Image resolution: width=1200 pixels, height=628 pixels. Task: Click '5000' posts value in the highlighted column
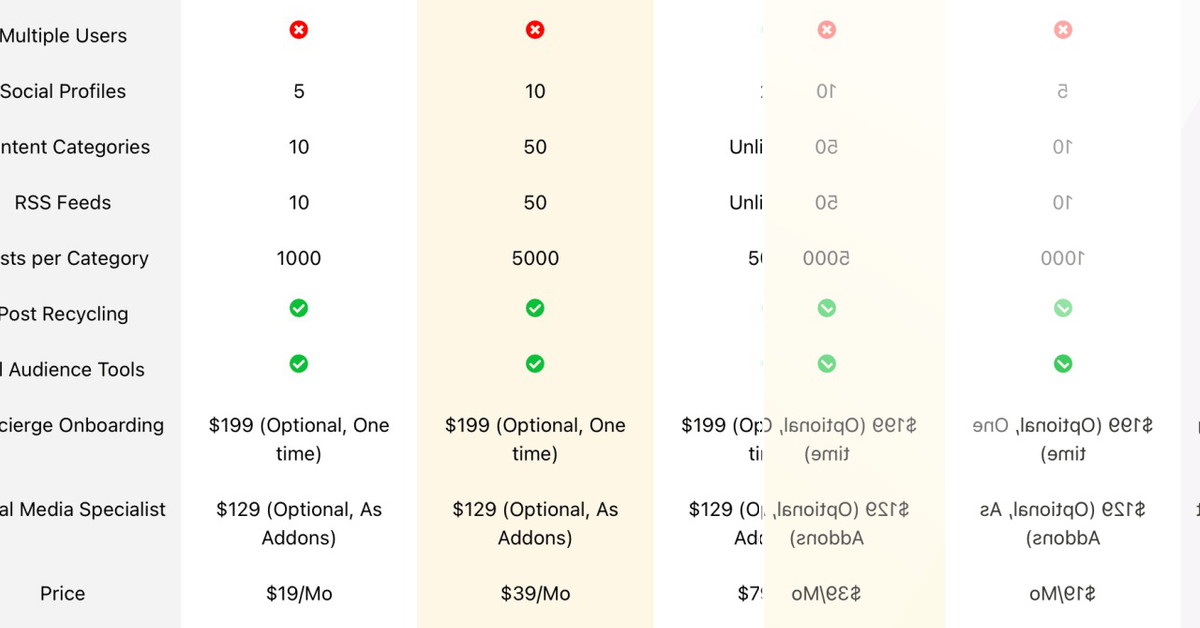point(535,258)
